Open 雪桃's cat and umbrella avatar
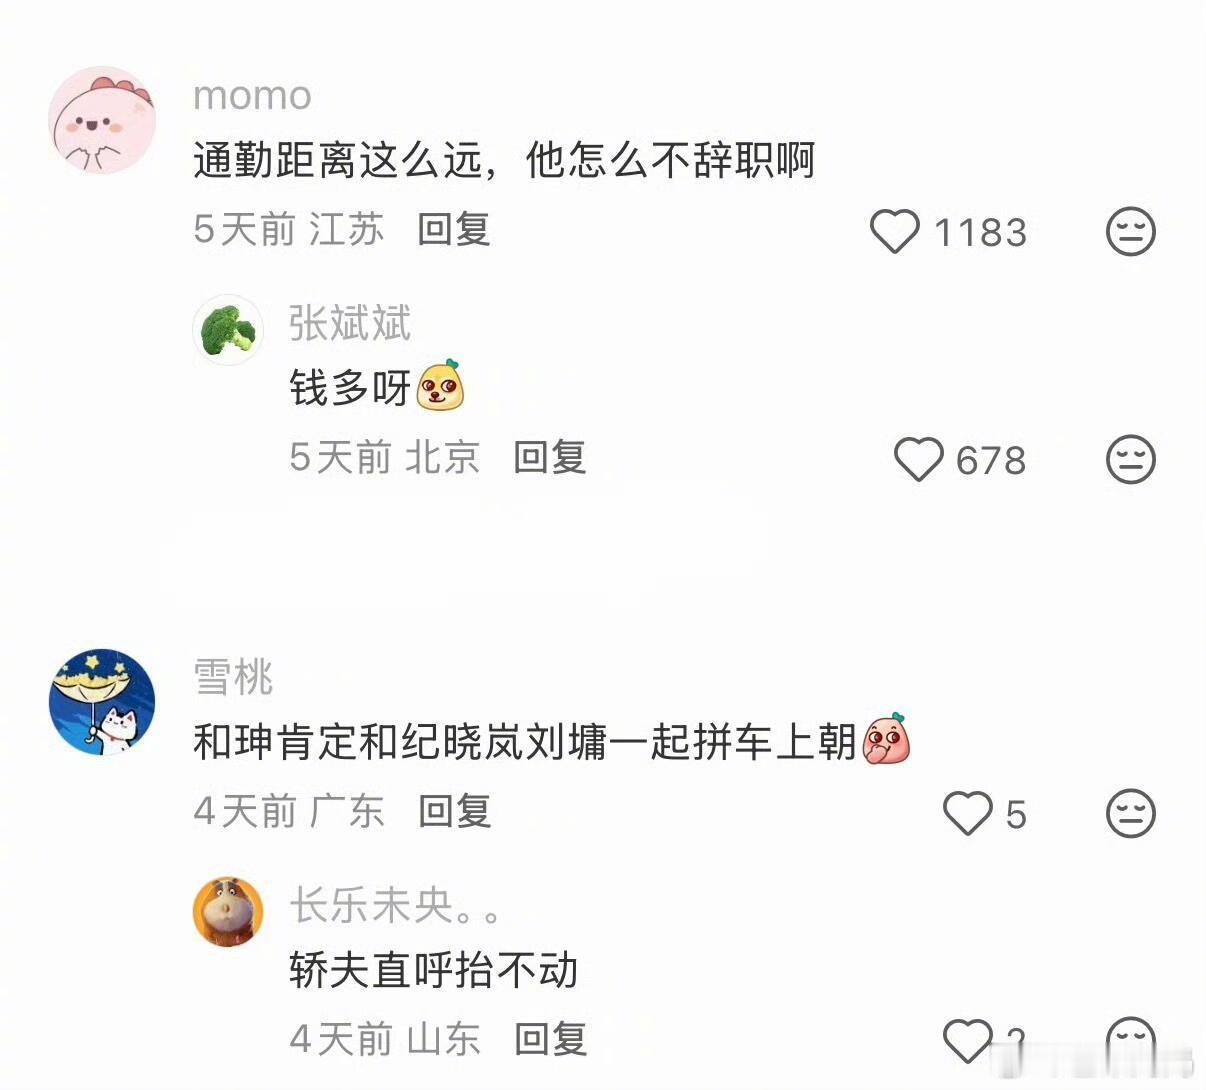The height and width of the screenshot is (1090, 1206). coord(102,702)
